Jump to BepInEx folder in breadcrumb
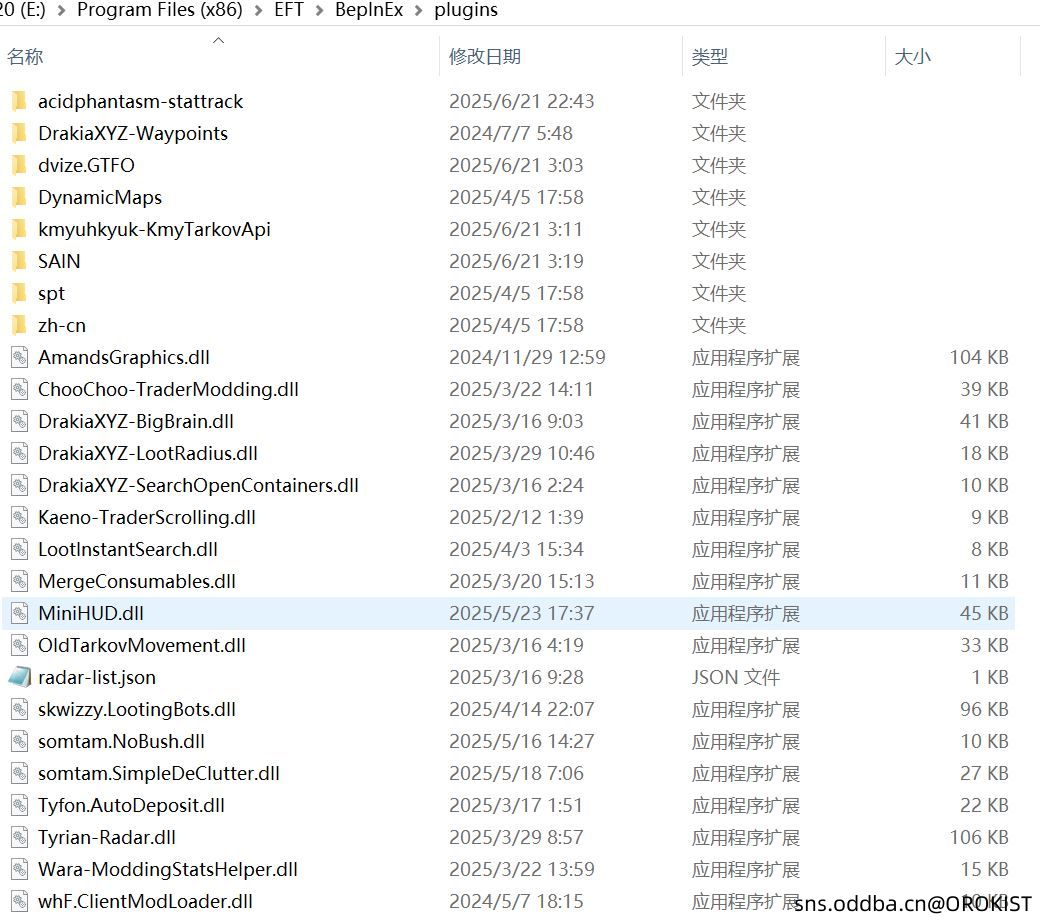The width and height of the screenshot is (1040, 924). point(369,10)
